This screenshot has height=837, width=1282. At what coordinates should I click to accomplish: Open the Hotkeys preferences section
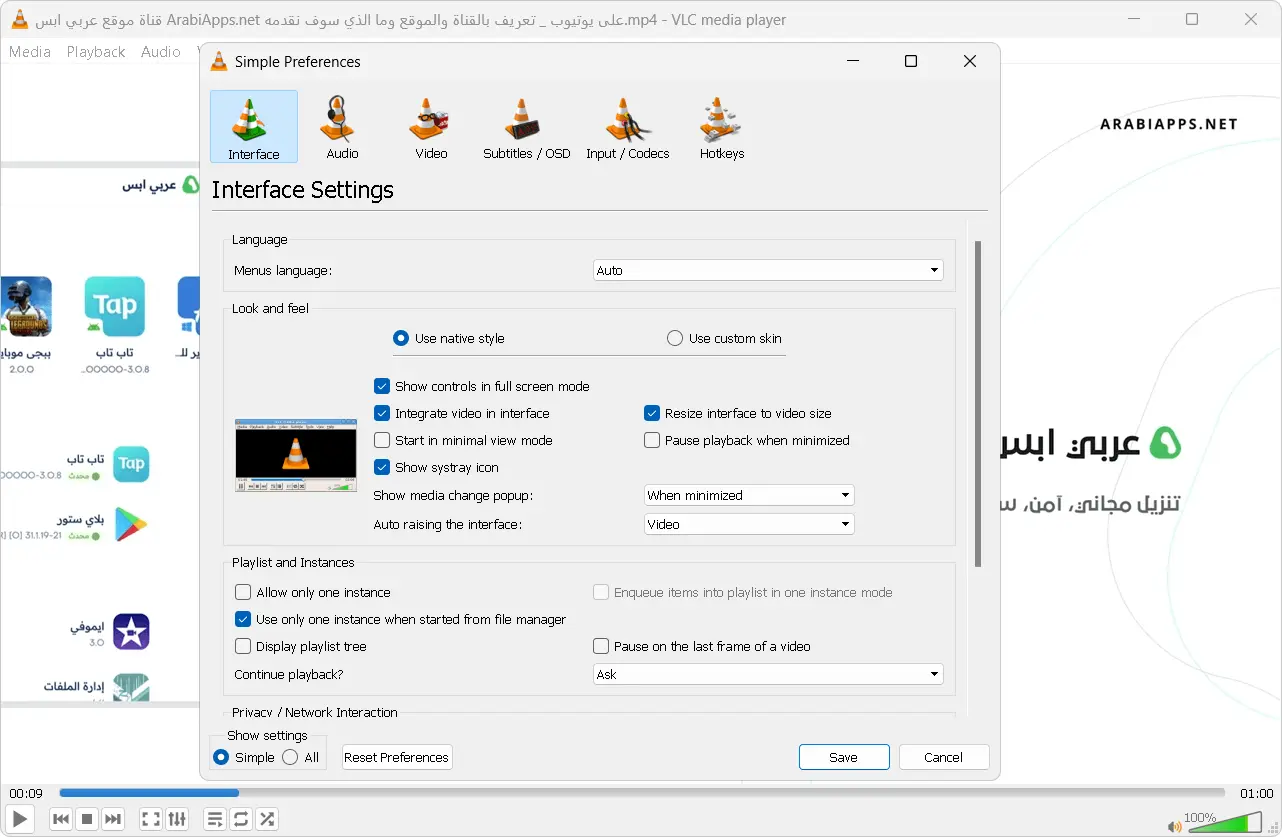pos(721,126)
